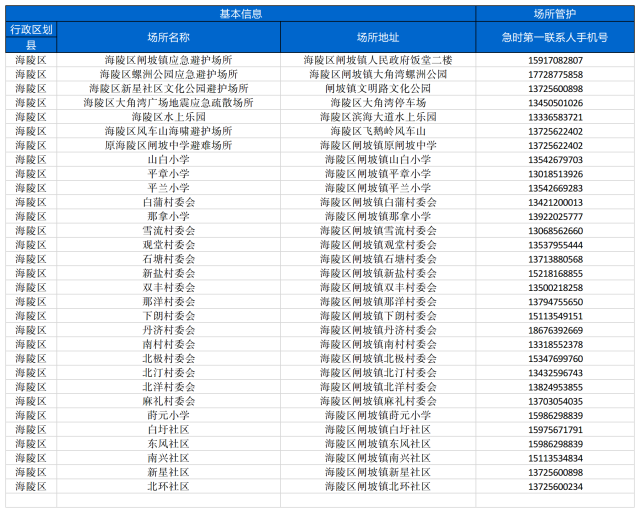
Task: Click the address cell 闸坡镇文明路文化公园
Action: click(378, 88)
